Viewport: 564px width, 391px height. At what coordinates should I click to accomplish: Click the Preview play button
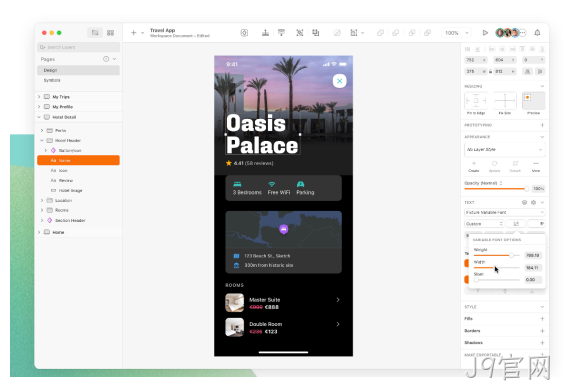tap(485, 33)
